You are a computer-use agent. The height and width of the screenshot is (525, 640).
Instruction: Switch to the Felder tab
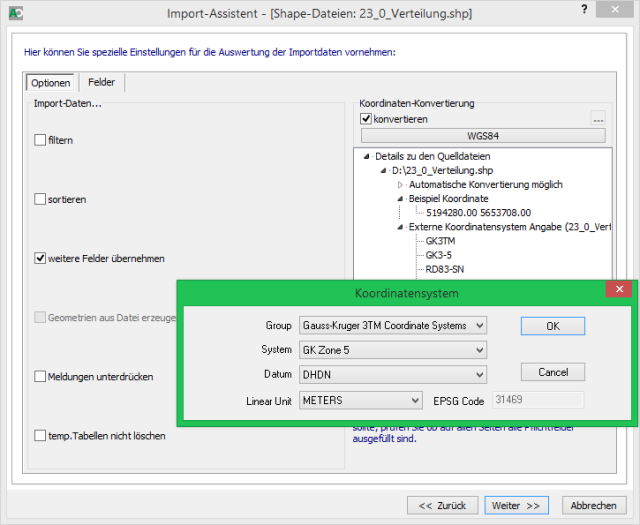click(x=101, y=83)
